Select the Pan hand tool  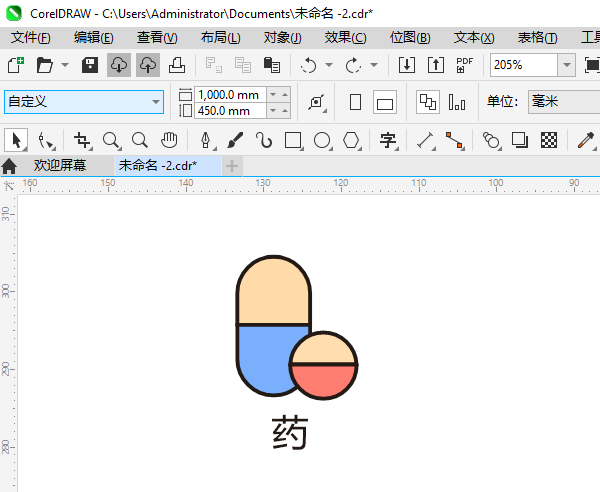pyautogui.click(x=169, y=140)
